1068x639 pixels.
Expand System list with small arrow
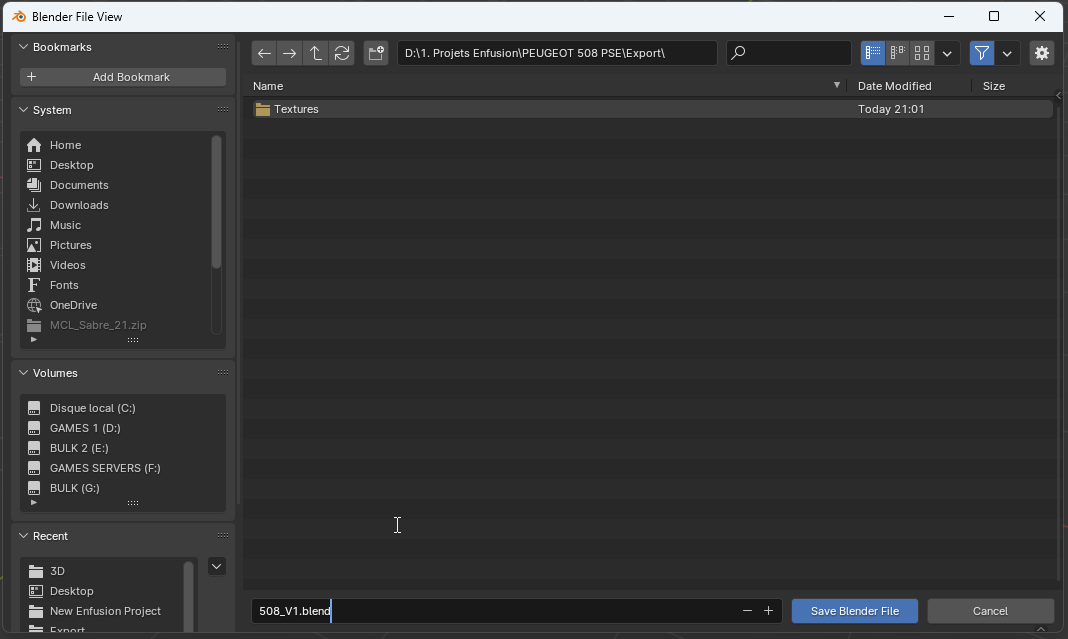pyautogui.click(x=34, y=339)
